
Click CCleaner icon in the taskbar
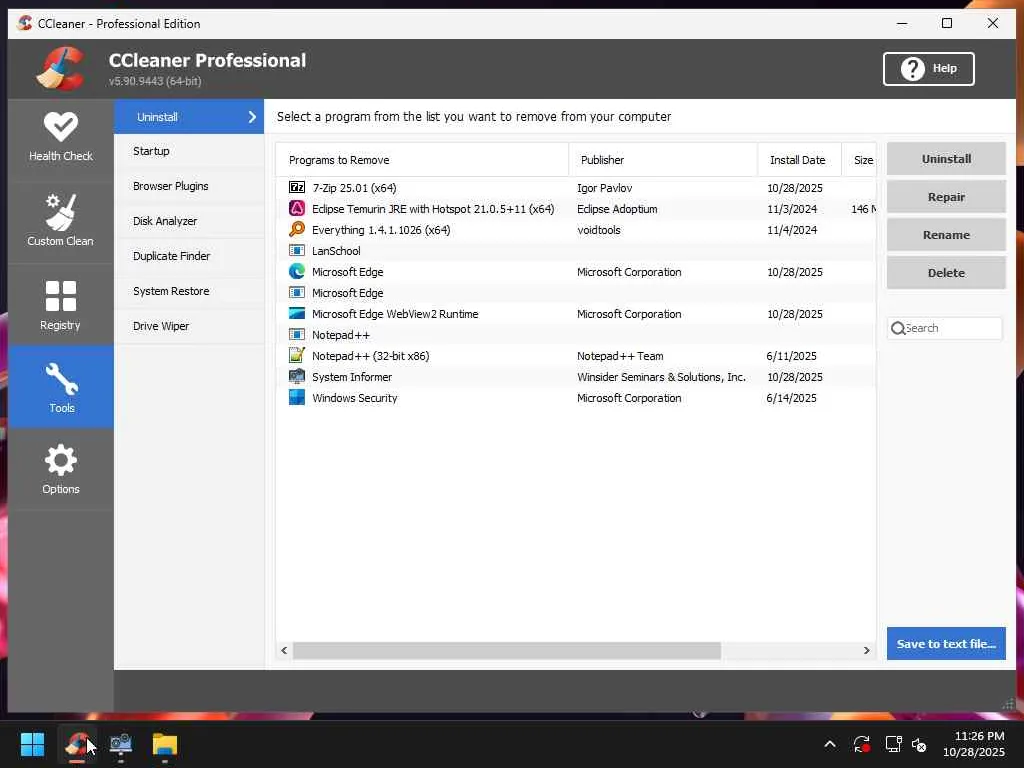(77, 744)
